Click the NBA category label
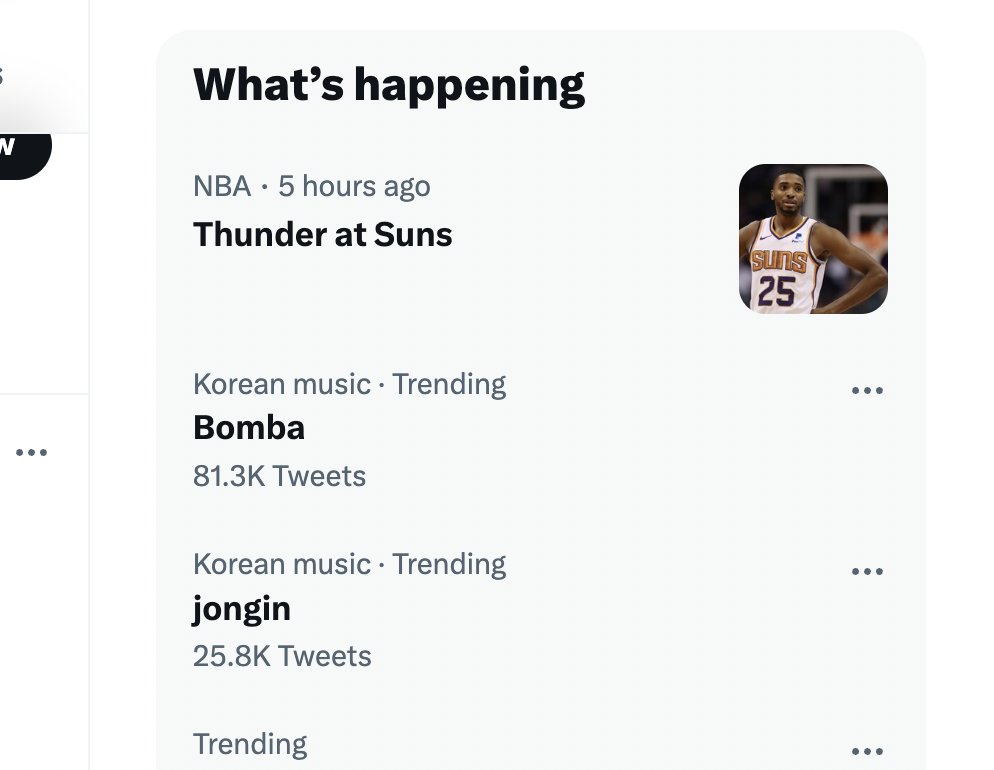 pos(222,186)
